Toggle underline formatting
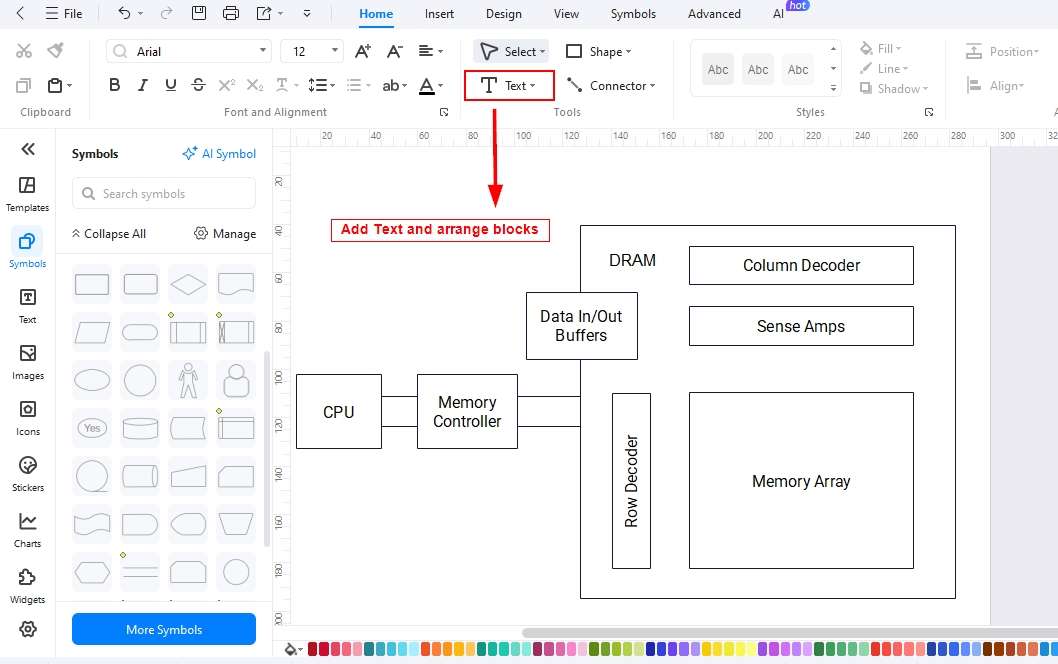 (x=170, y=85)
